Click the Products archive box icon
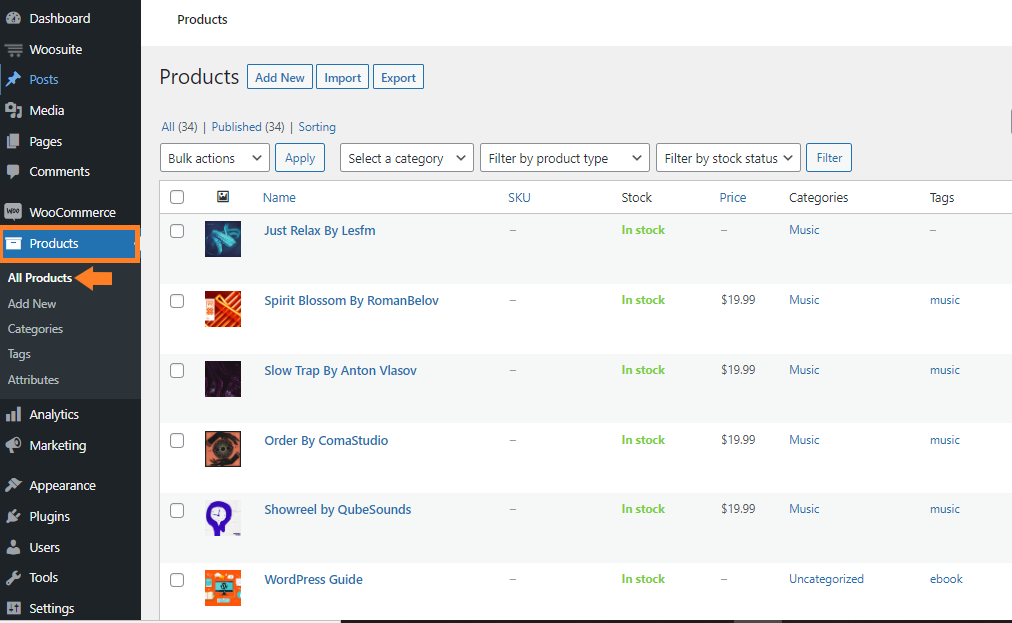The image size is (1012, 623). tap(14, 243)
